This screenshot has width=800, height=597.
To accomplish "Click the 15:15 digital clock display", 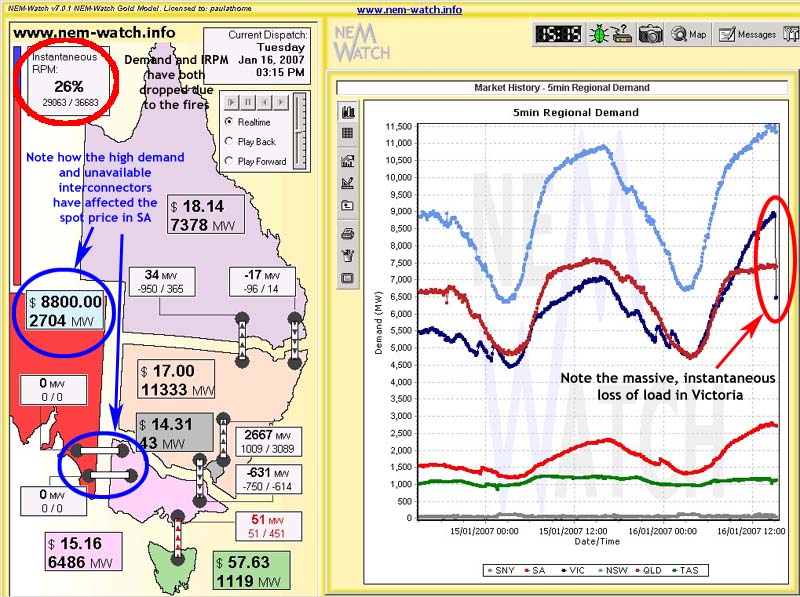I will click(559, 35).
